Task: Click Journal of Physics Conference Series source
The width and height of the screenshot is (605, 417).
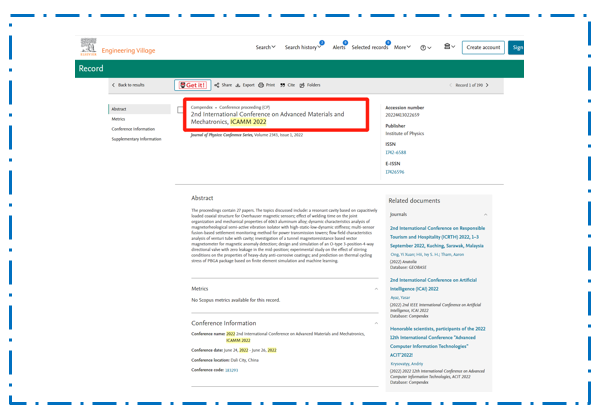Action: click(x=221, y=135)
